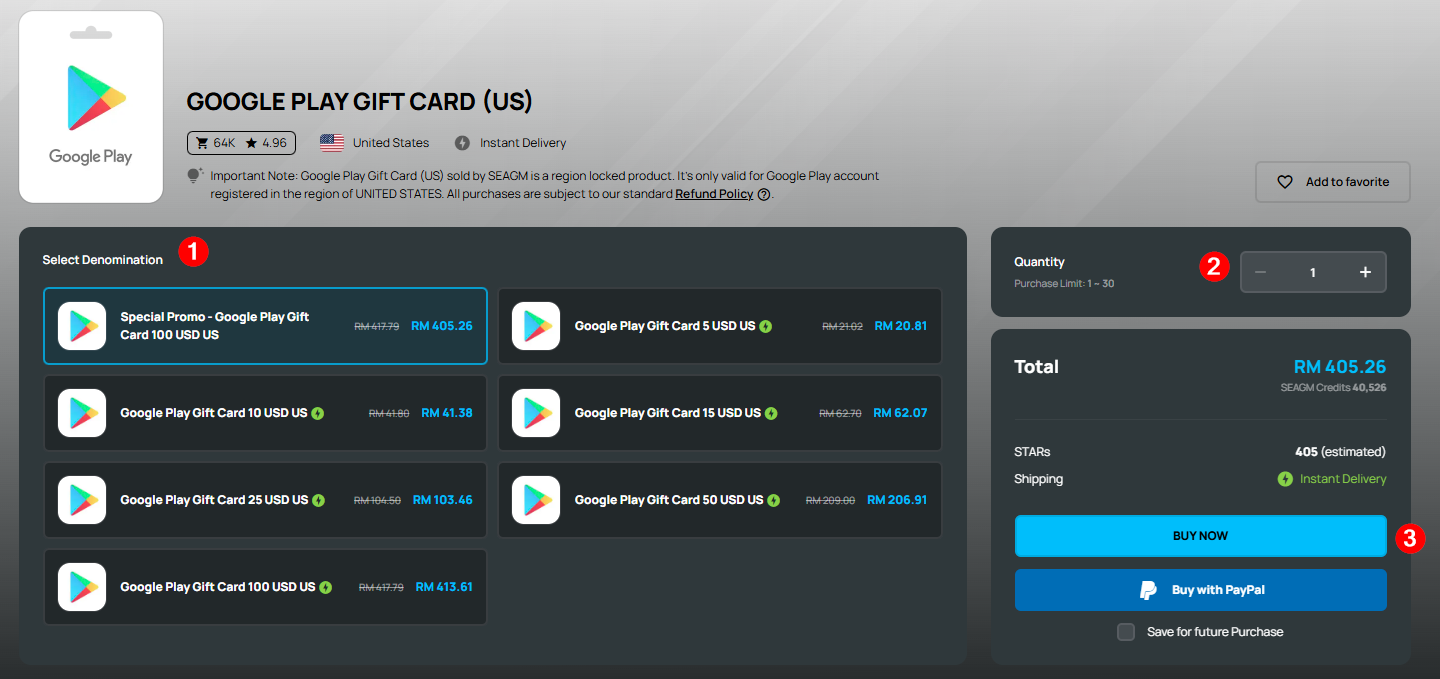The height and width of the screenshot is (679, 1440).
Task: Click the lightbulb icon before Important Note
Action: [195, 176]
